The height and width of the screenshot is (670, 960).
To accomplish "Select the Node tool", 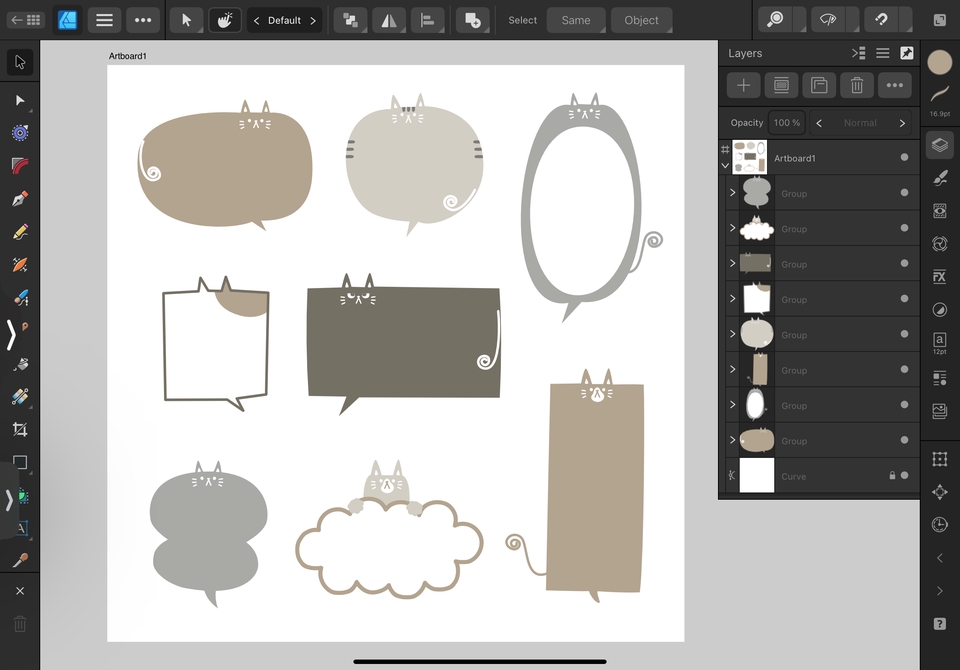I will (20, 100).
